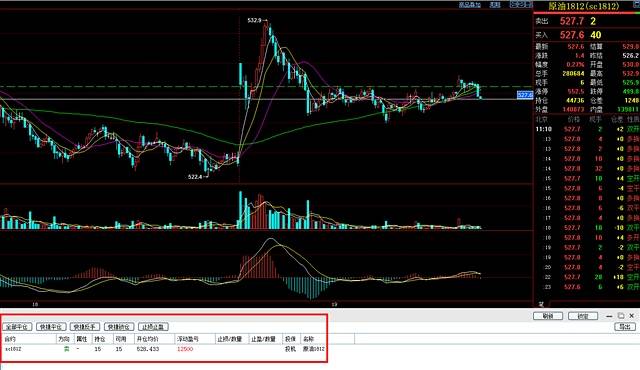Close the trade panel with X icon
This screenshot has height=370, width=640.
pos(632,316)
